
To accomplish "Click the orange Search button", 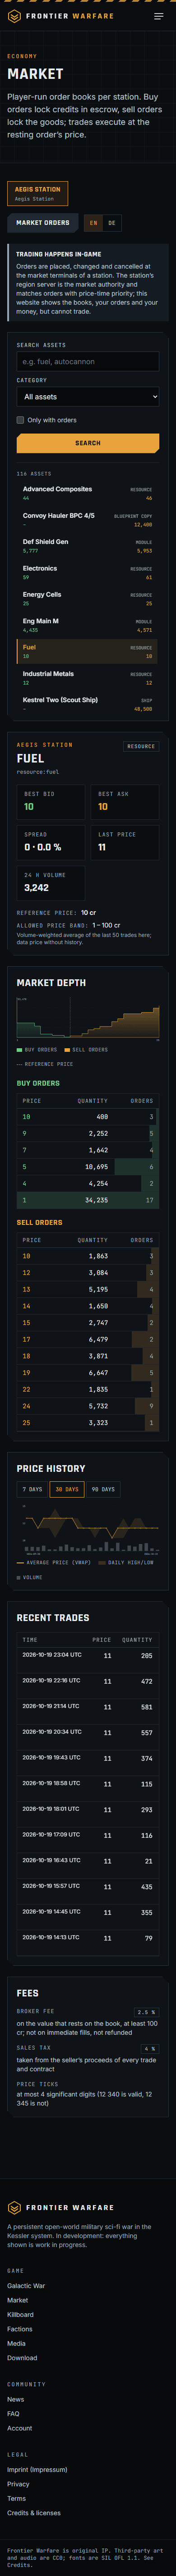I will pos(88,443).
